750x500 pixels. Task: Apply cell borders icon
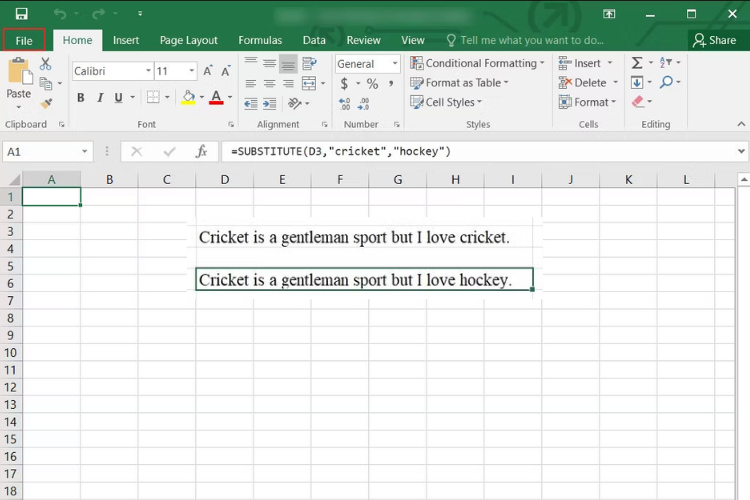click(153, 97)
